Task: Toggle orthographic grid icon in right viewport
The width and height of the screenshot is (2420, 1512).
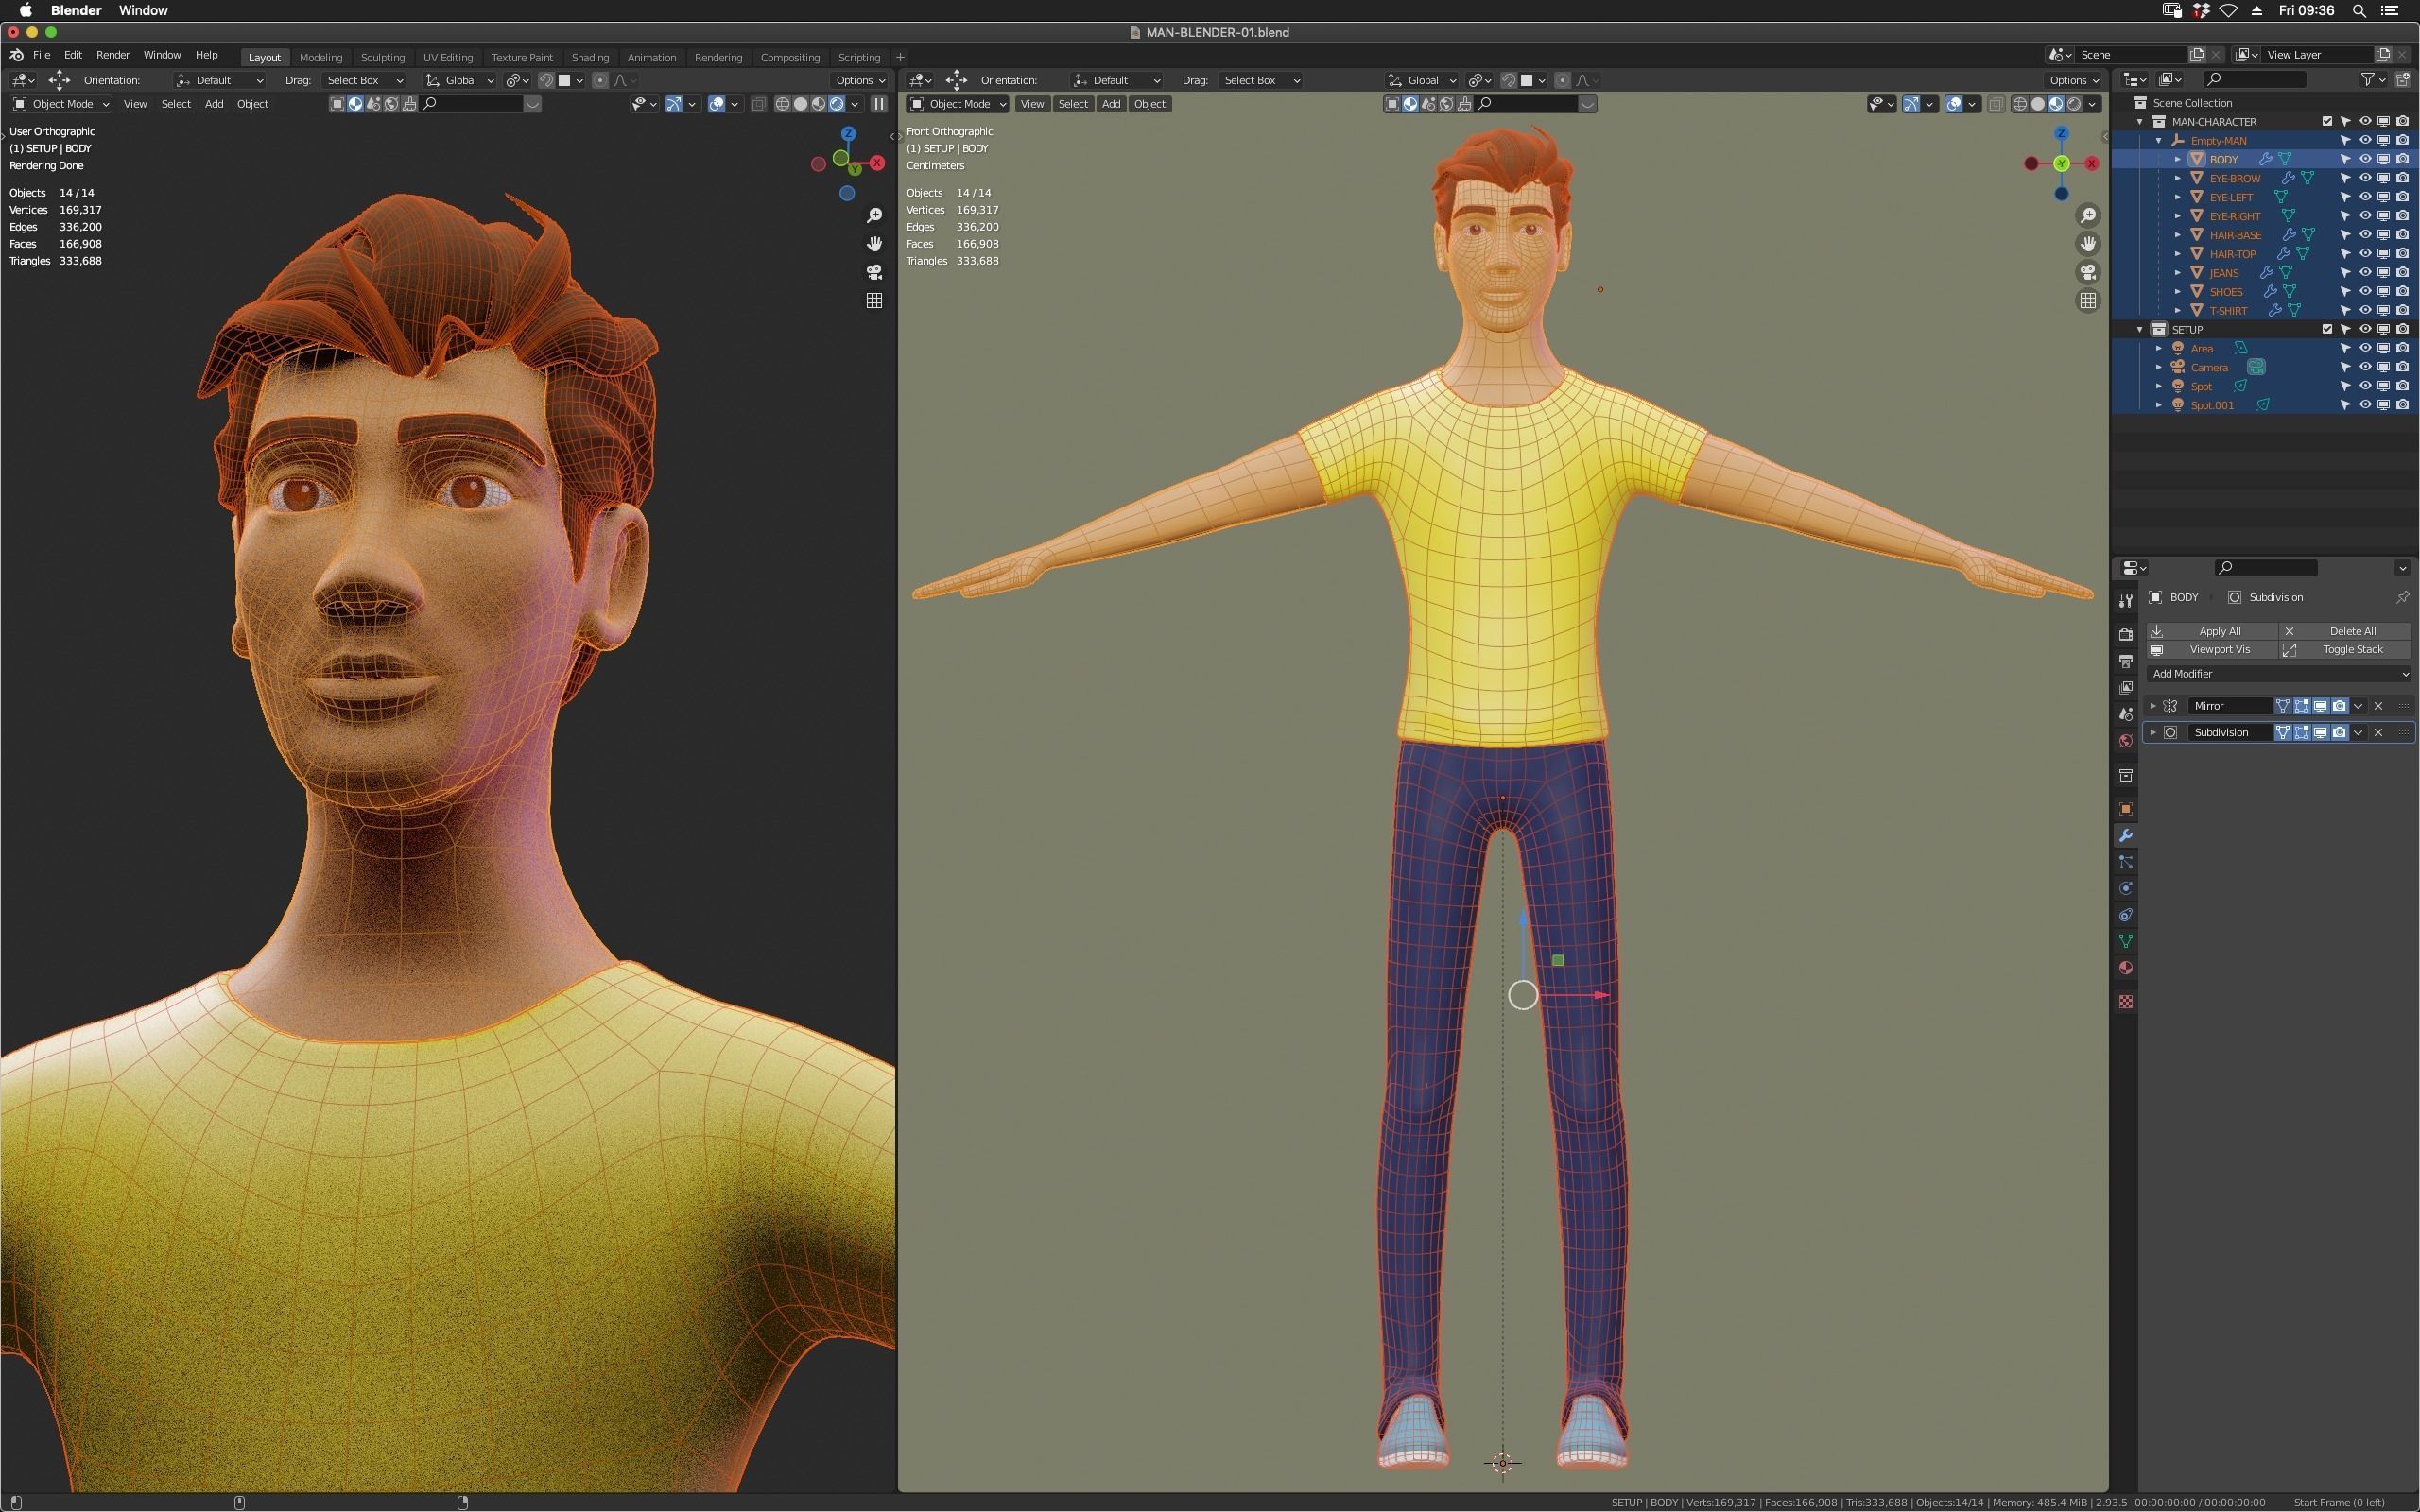Action: [x=2088, y=300]
